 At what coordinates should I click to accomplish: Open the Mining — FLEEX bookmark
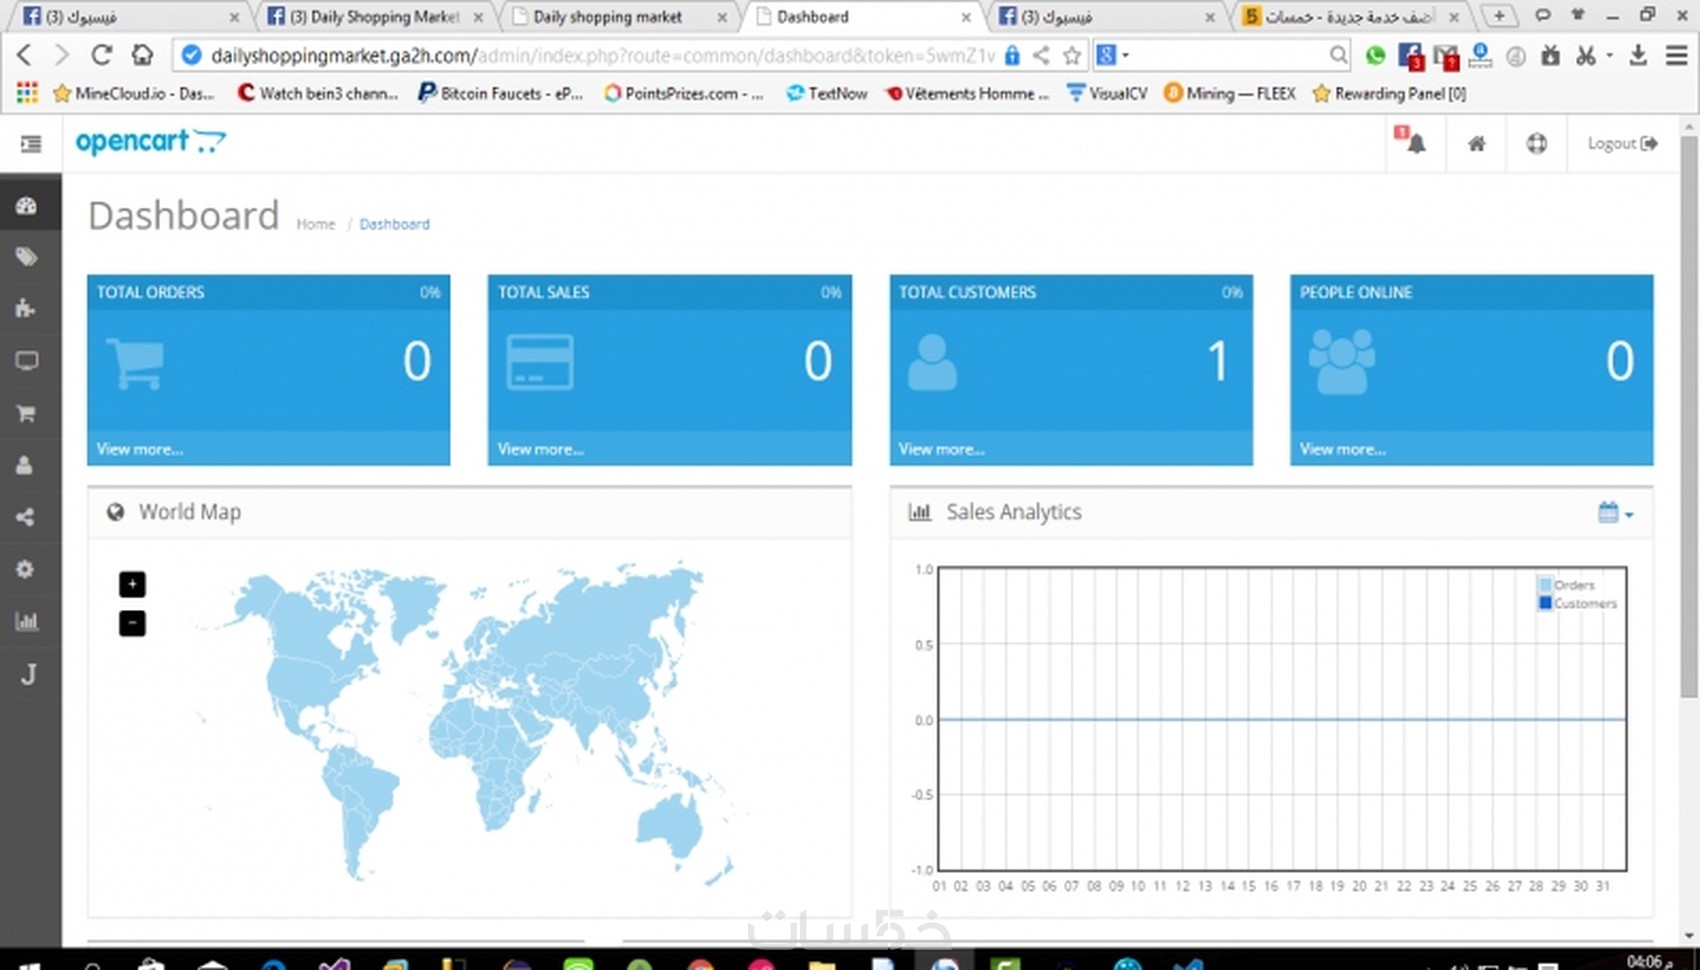click(x=1229, y=93)
